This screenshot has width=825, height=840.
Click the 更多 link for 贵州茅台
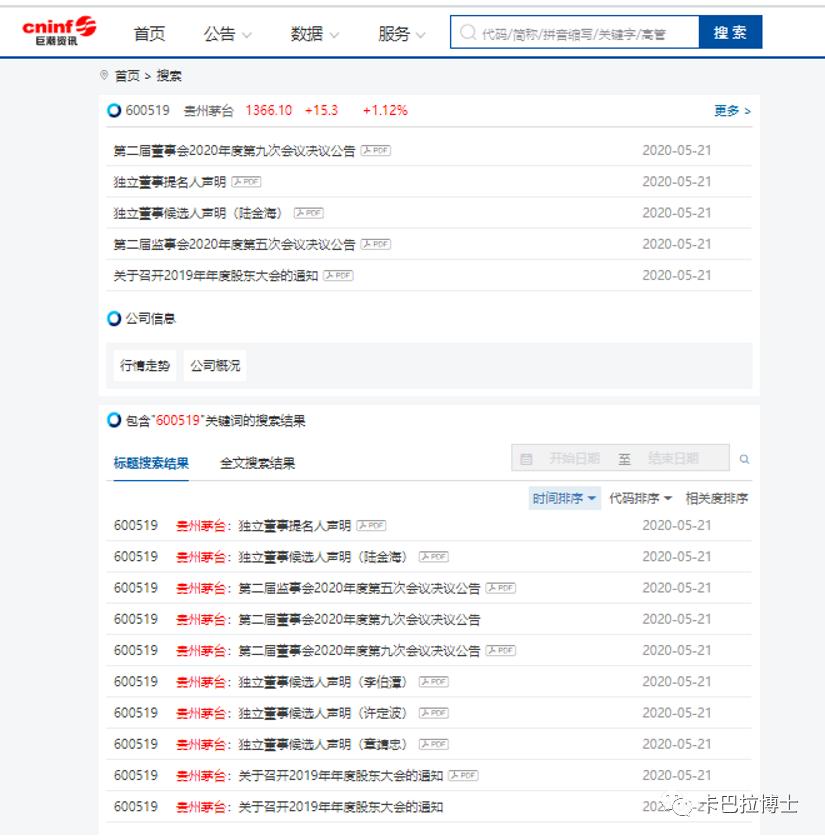click(x=727, y=111)
